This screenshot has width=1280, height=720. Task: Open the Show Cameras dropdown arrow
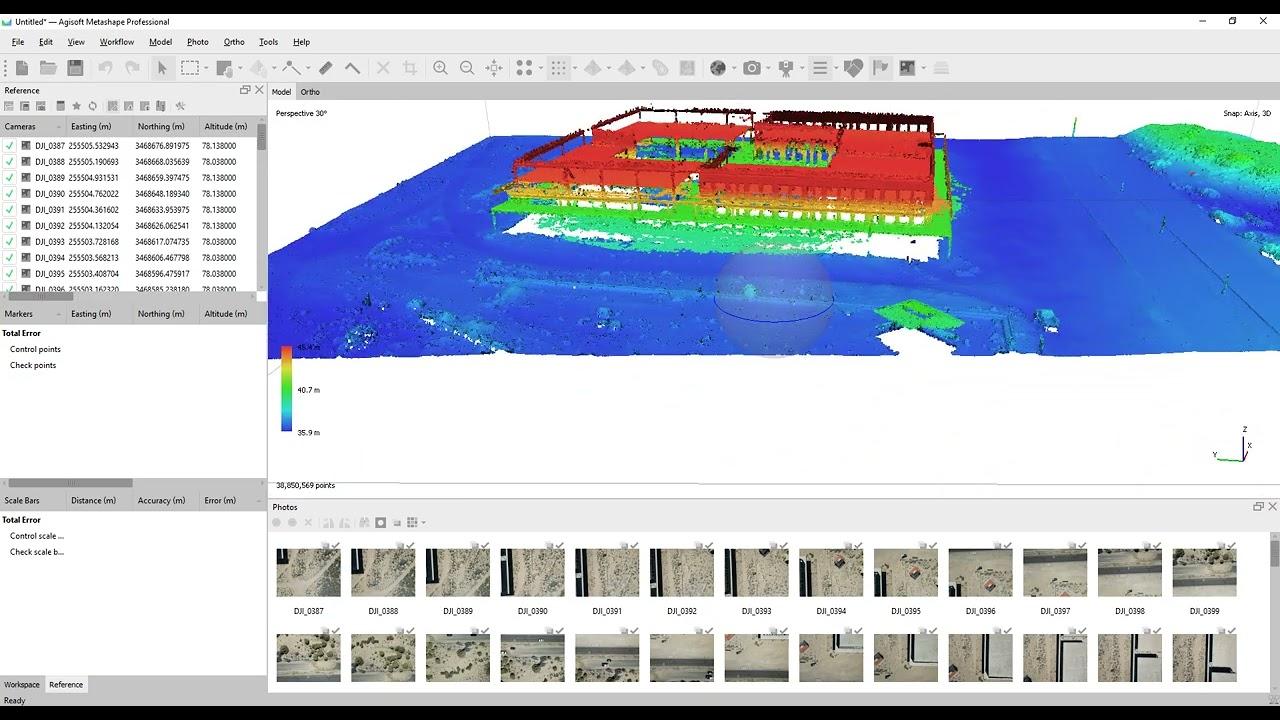click(x=768, y=68)
